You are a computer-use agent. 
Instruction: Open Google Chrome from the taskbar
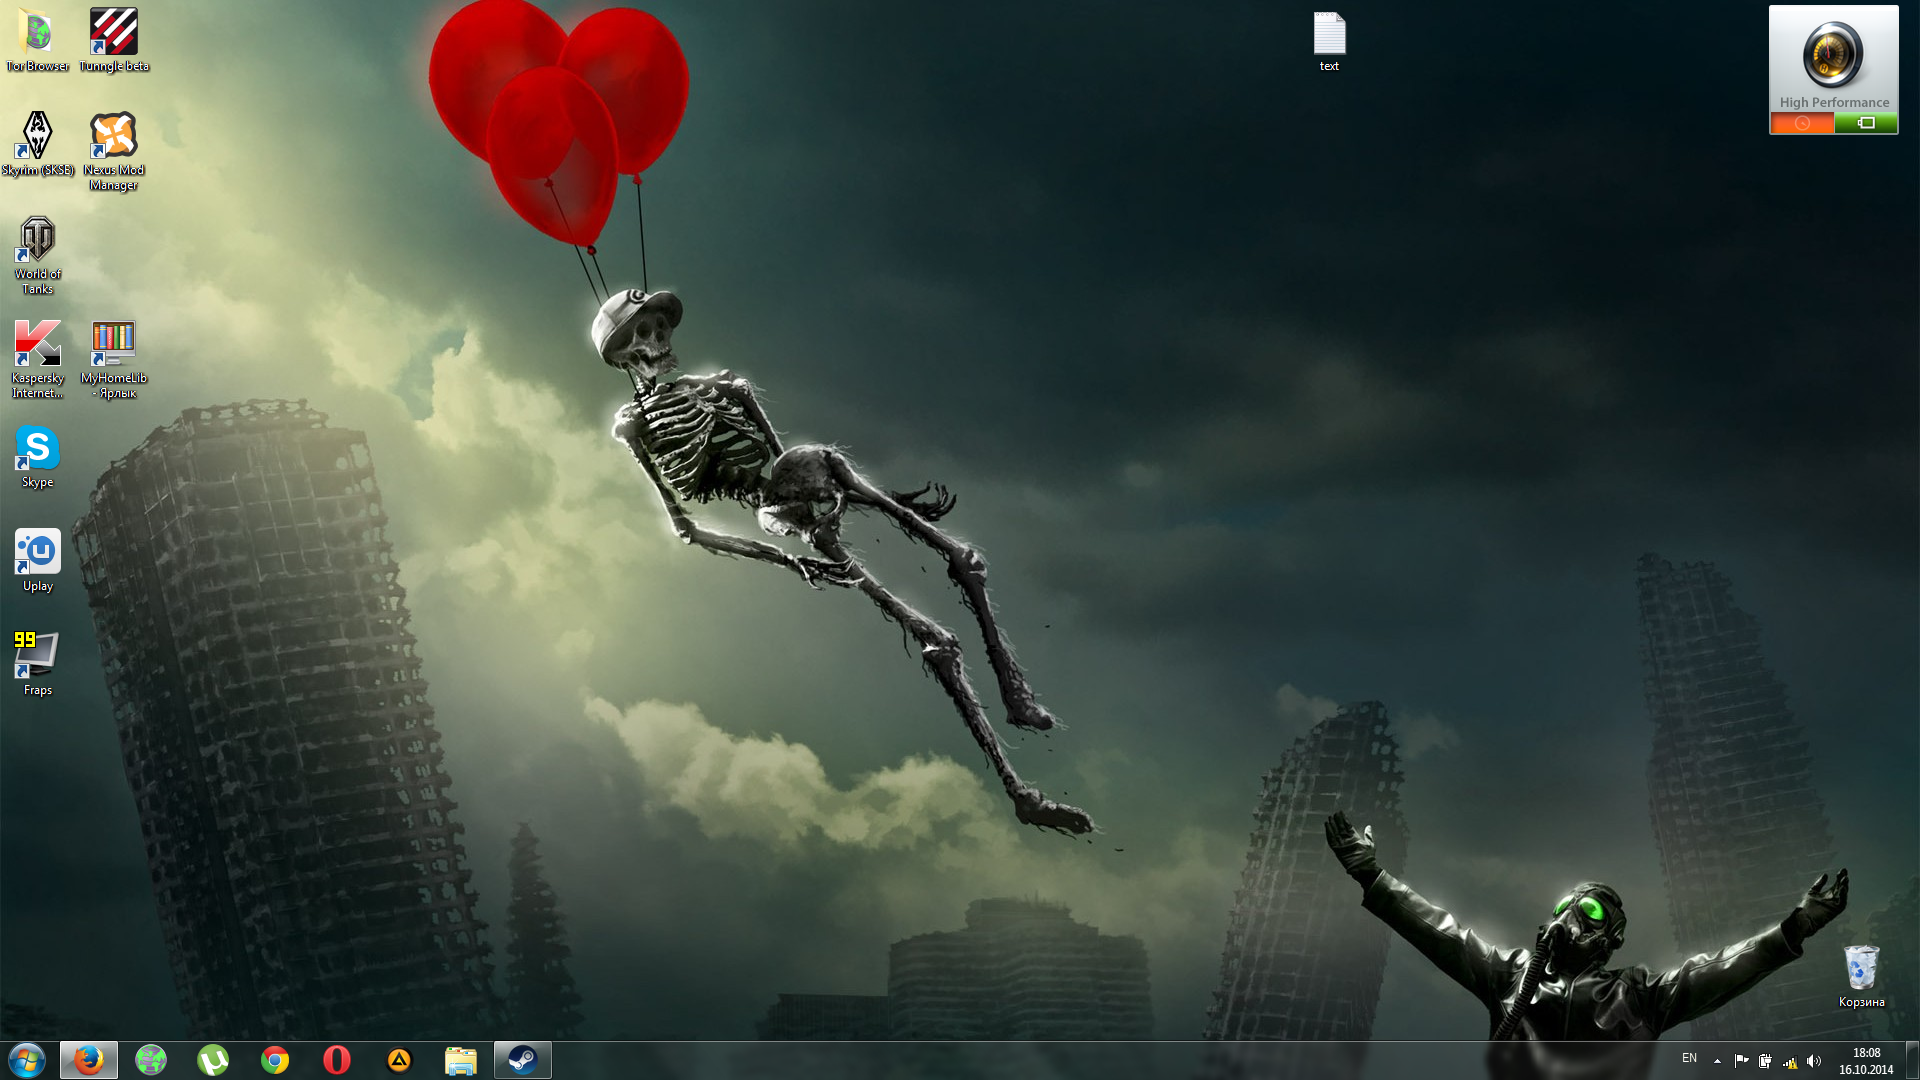[x=275, y=1060]
